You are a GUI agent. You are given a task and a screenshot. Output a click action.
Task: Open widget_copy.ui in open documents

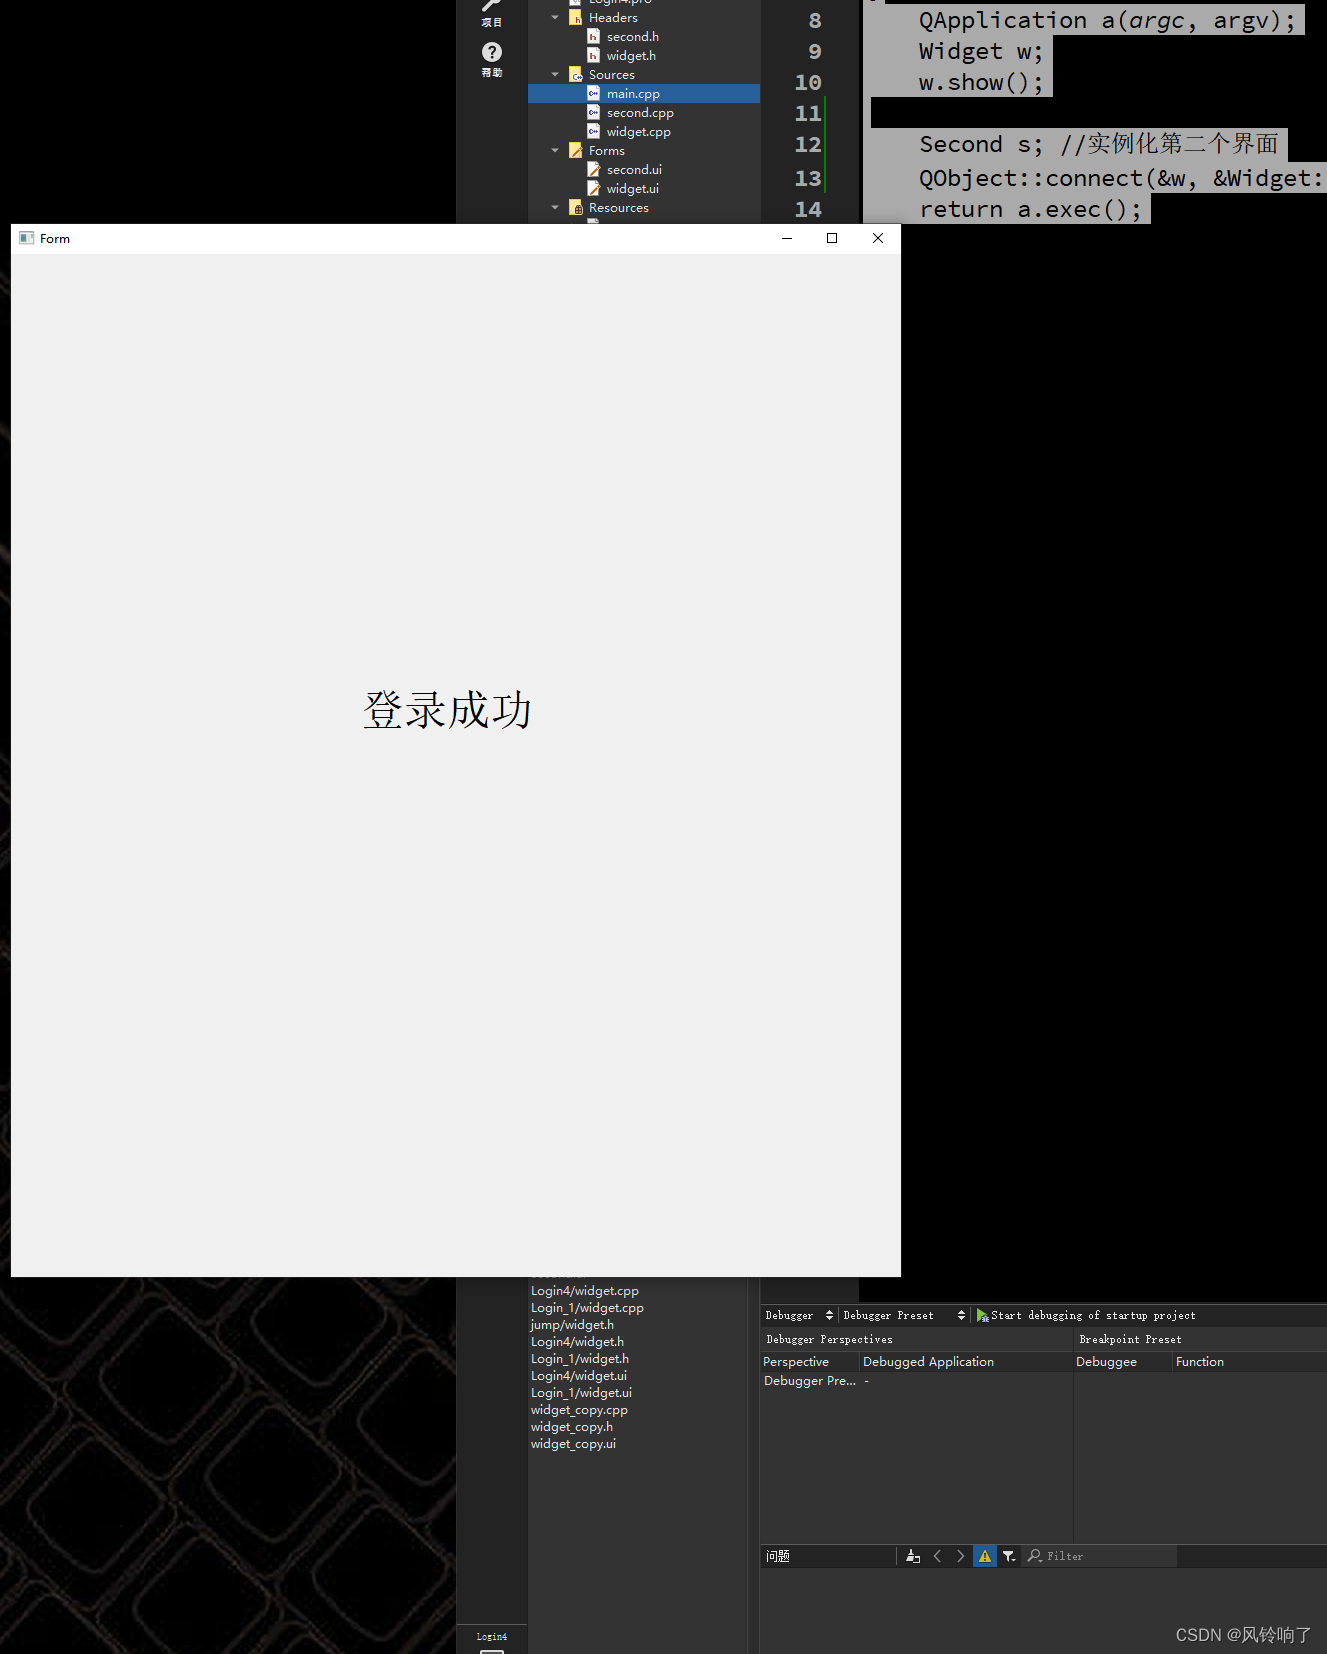coord(573,1444)
